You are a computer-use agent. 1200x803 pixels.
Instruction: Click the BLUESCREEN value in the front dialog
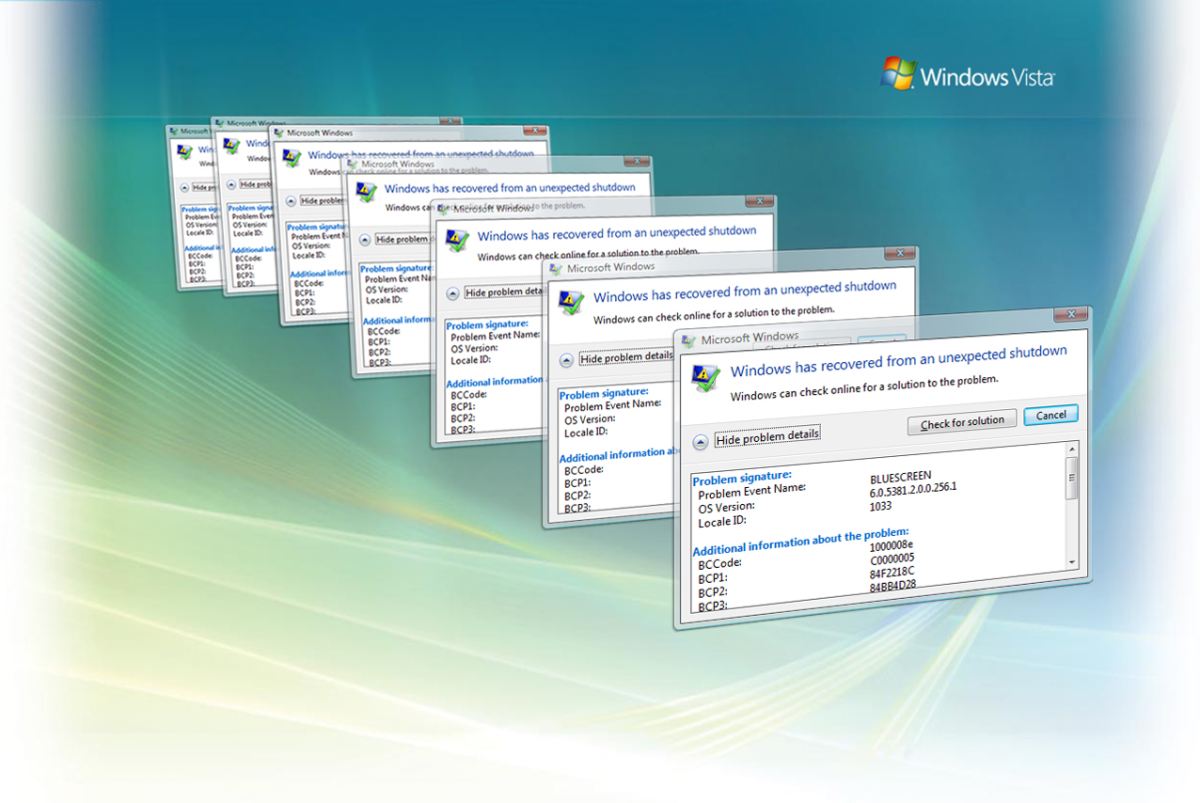click(x=903, y=479)
